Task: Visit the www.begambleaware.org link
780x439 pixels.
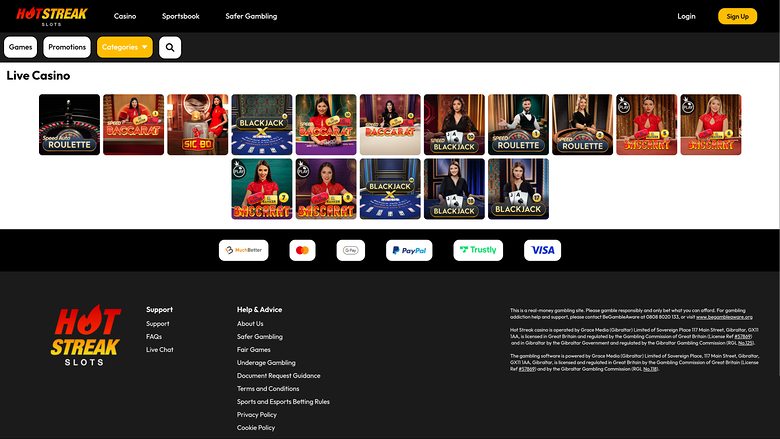Action: pyautogui.click(x=724, y=317)
